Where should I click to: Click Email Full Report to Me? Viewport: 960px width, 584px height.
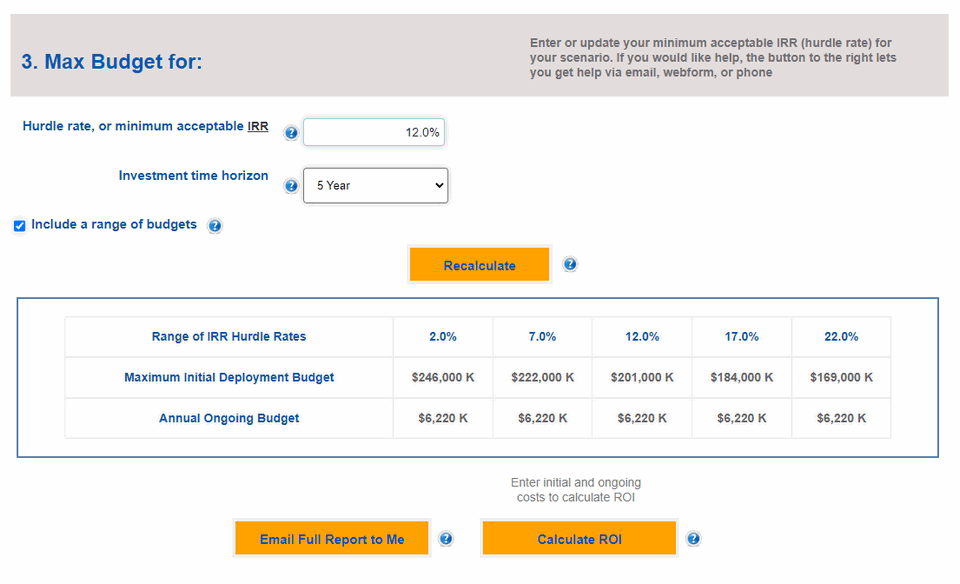[331, 538]
